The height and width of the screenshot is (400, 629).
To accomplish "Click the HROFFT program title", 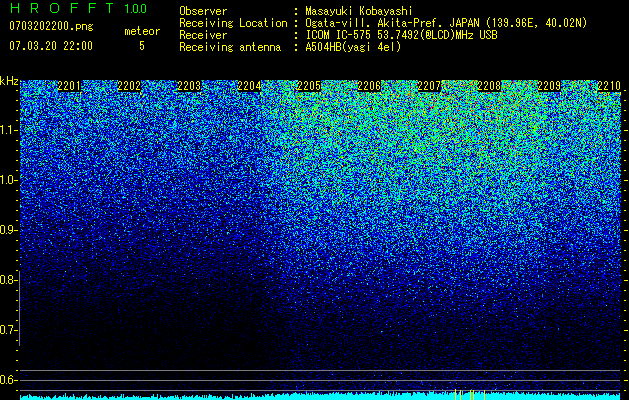I will tap(62, 8).
